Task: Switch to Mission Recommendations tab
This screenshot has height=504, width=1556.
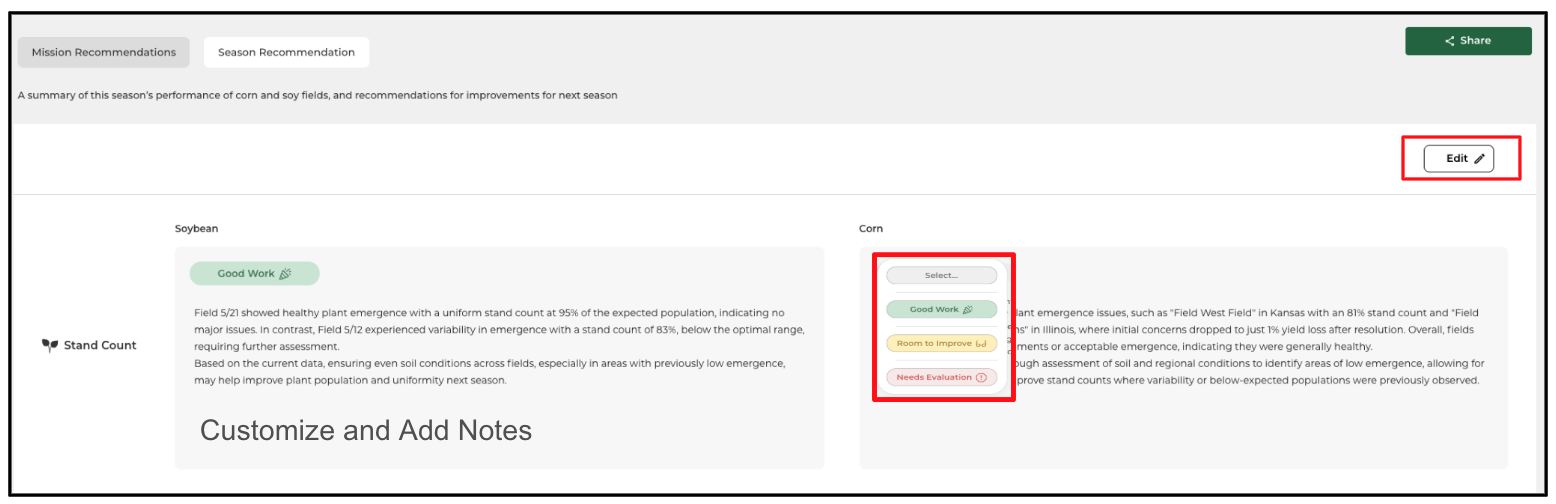Action: pos(104,52)
